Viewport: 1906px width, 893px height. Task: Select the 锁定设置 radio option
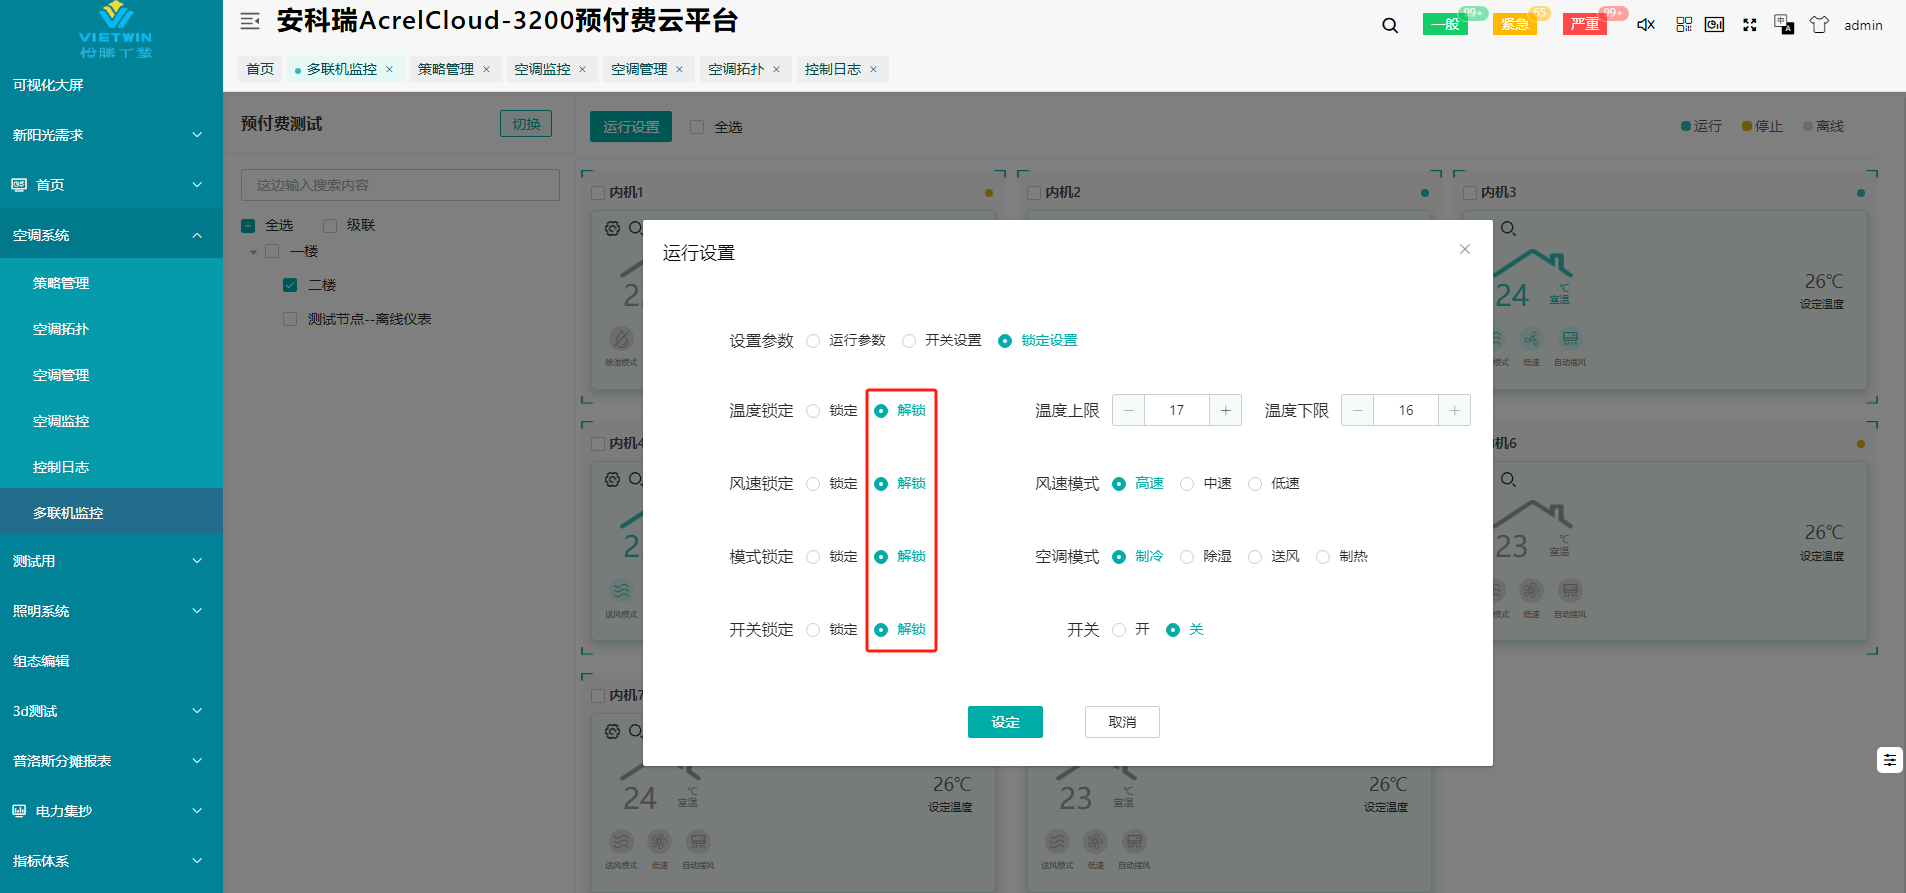click(1038, 340)
